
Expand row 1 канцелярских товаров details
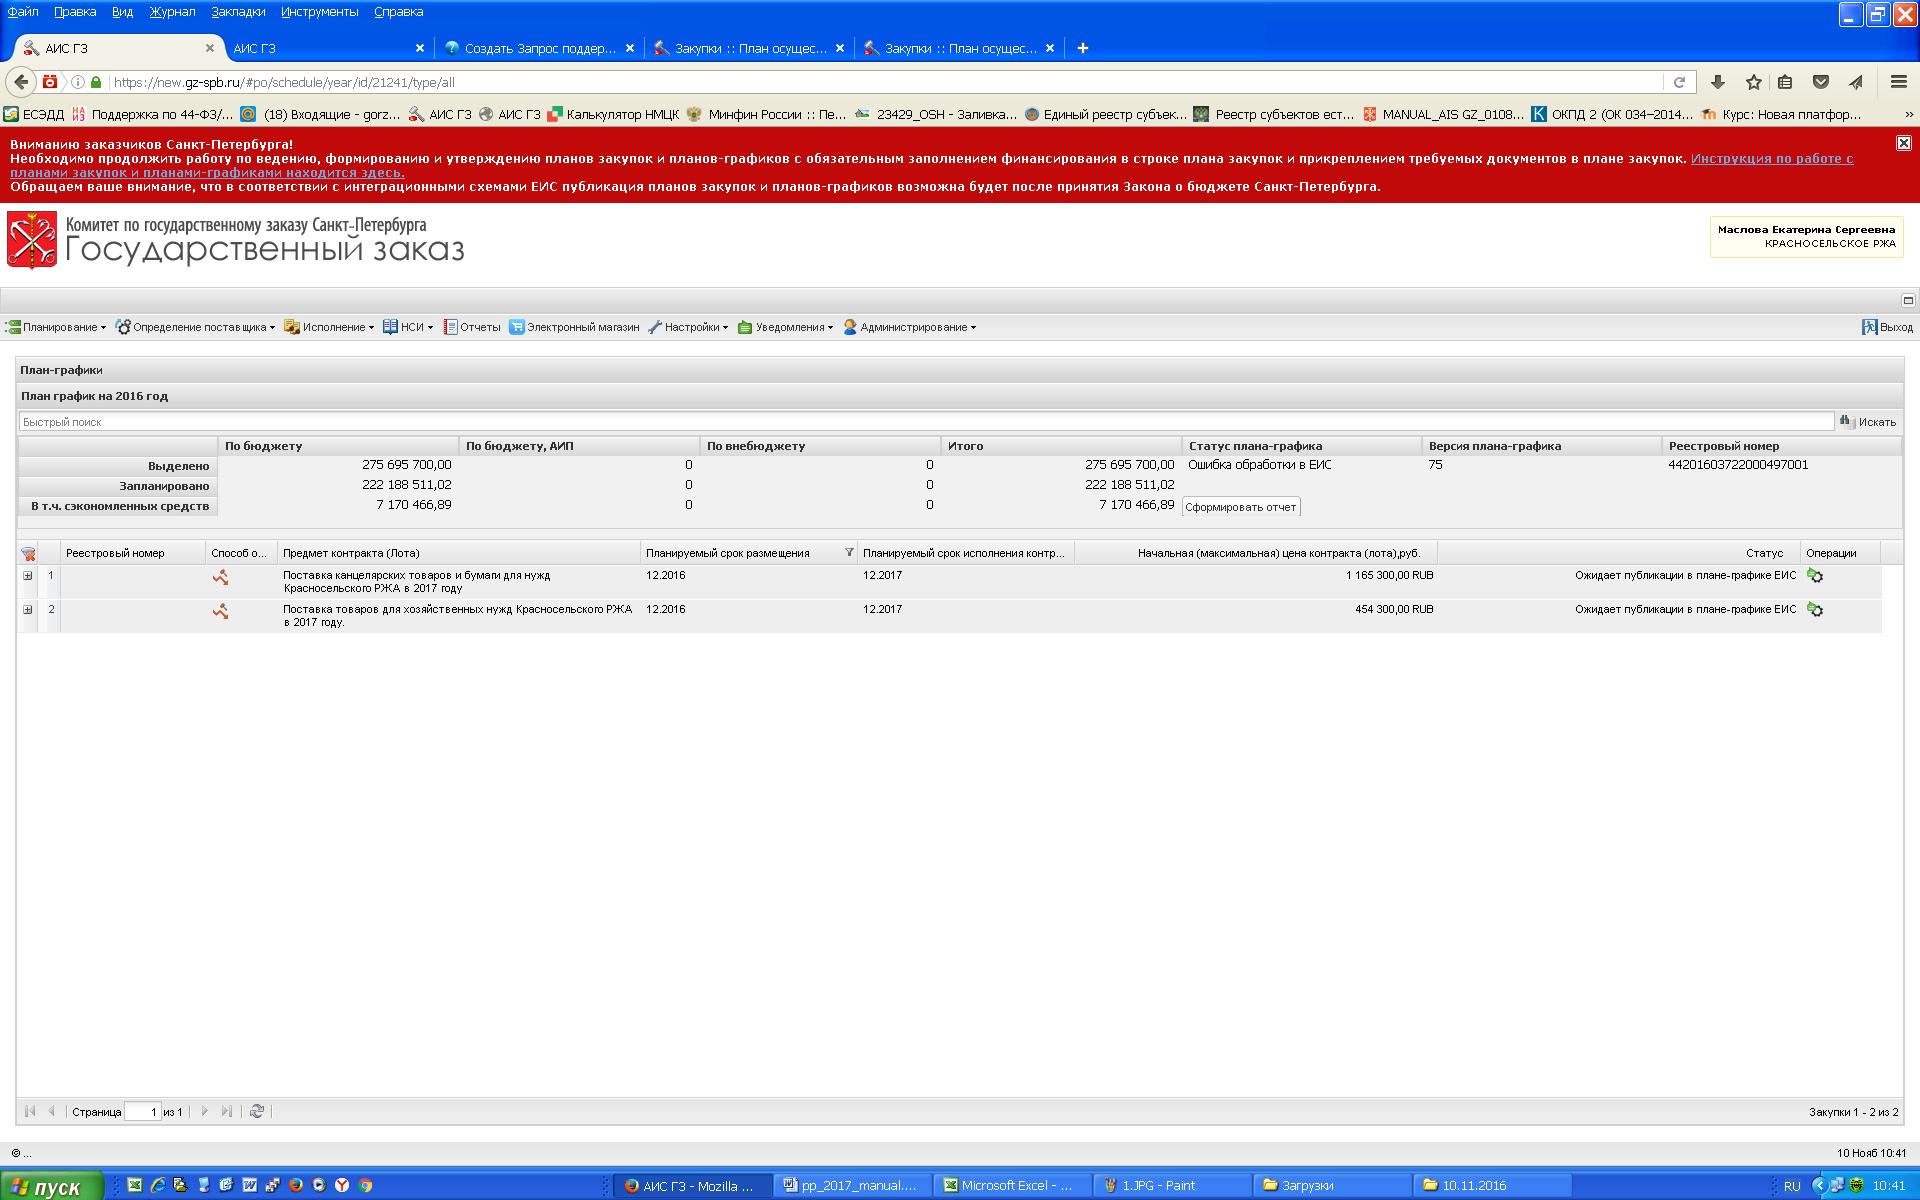[28, 576]
